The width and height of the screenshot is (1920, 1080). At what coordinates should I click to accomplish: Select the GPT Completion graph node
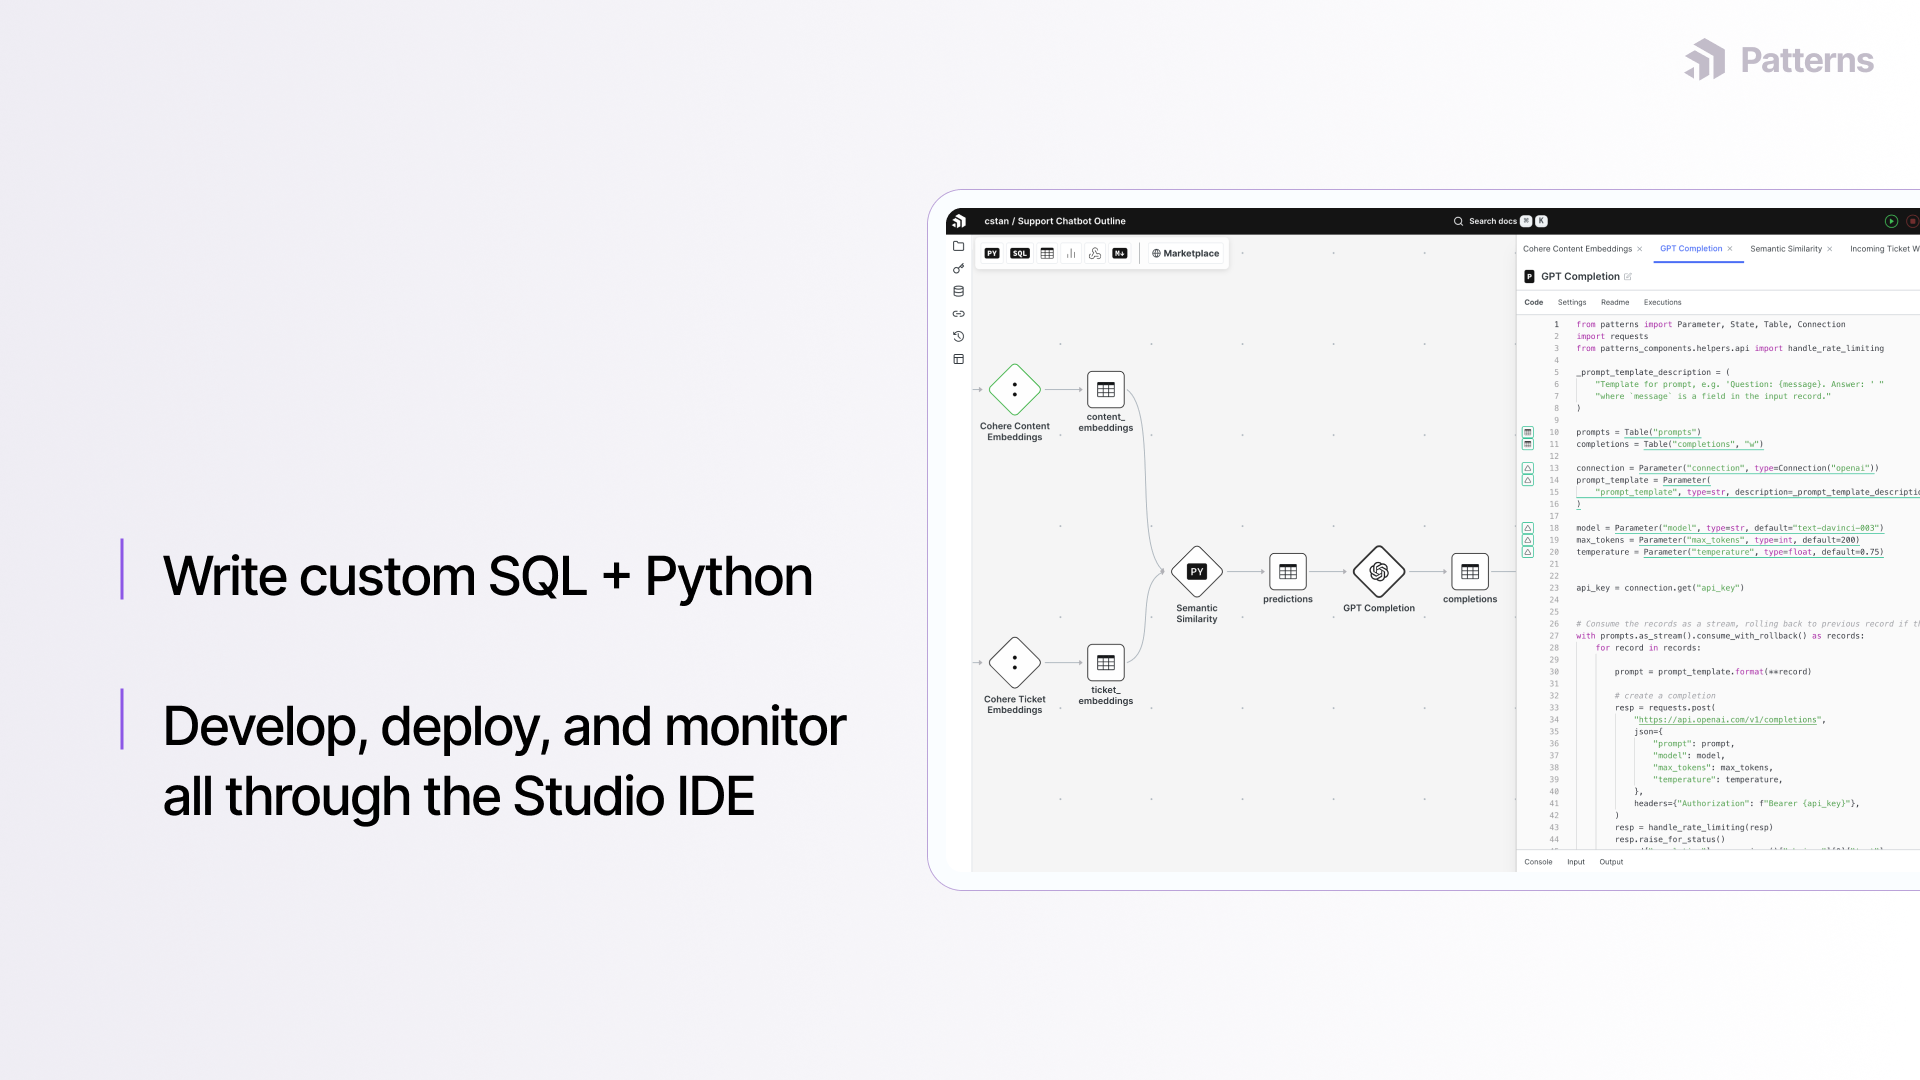pos(1378,571)
